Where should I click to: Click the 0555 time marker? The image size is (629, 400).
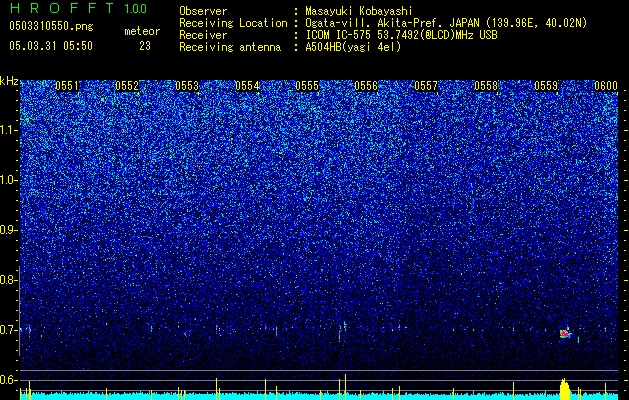[x=307, y=86]
